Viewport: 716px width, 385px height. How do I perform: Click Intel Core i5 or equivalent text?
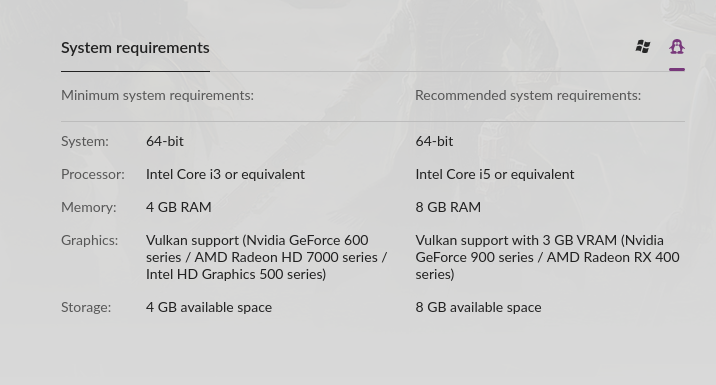[495, 174]
